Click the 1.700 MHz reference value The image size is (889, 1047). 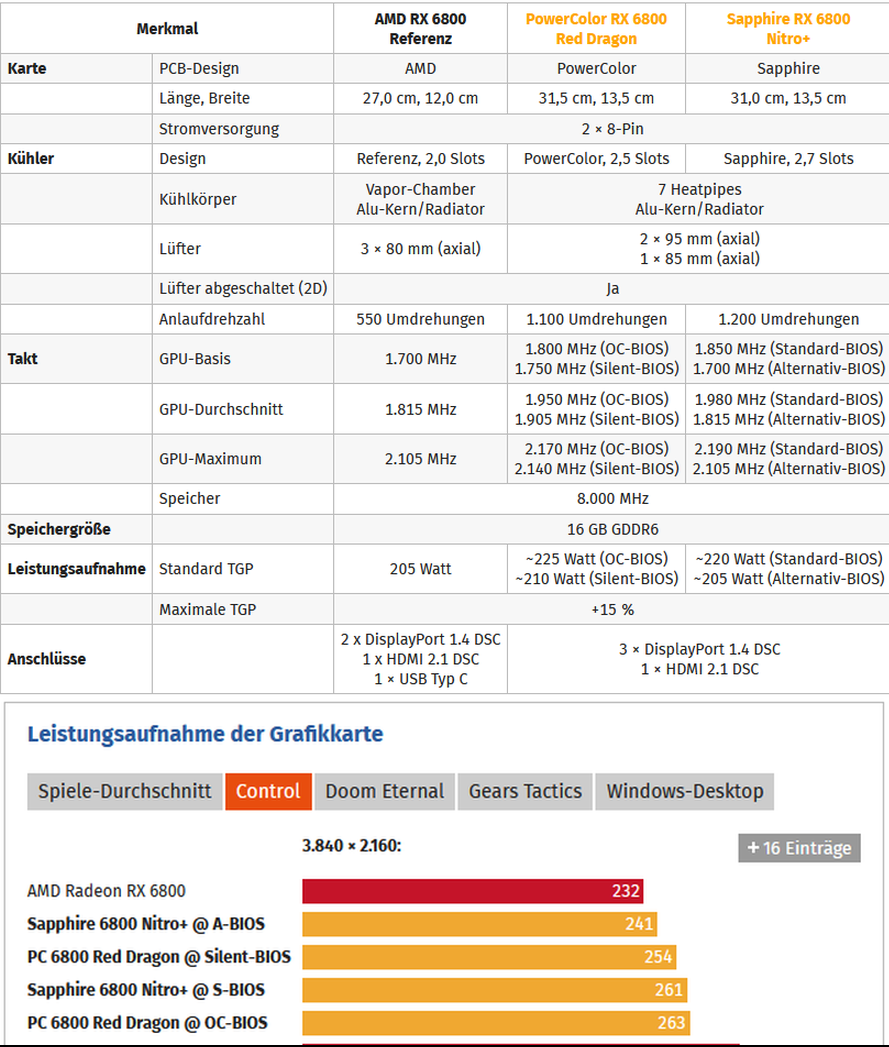(420, 359)
